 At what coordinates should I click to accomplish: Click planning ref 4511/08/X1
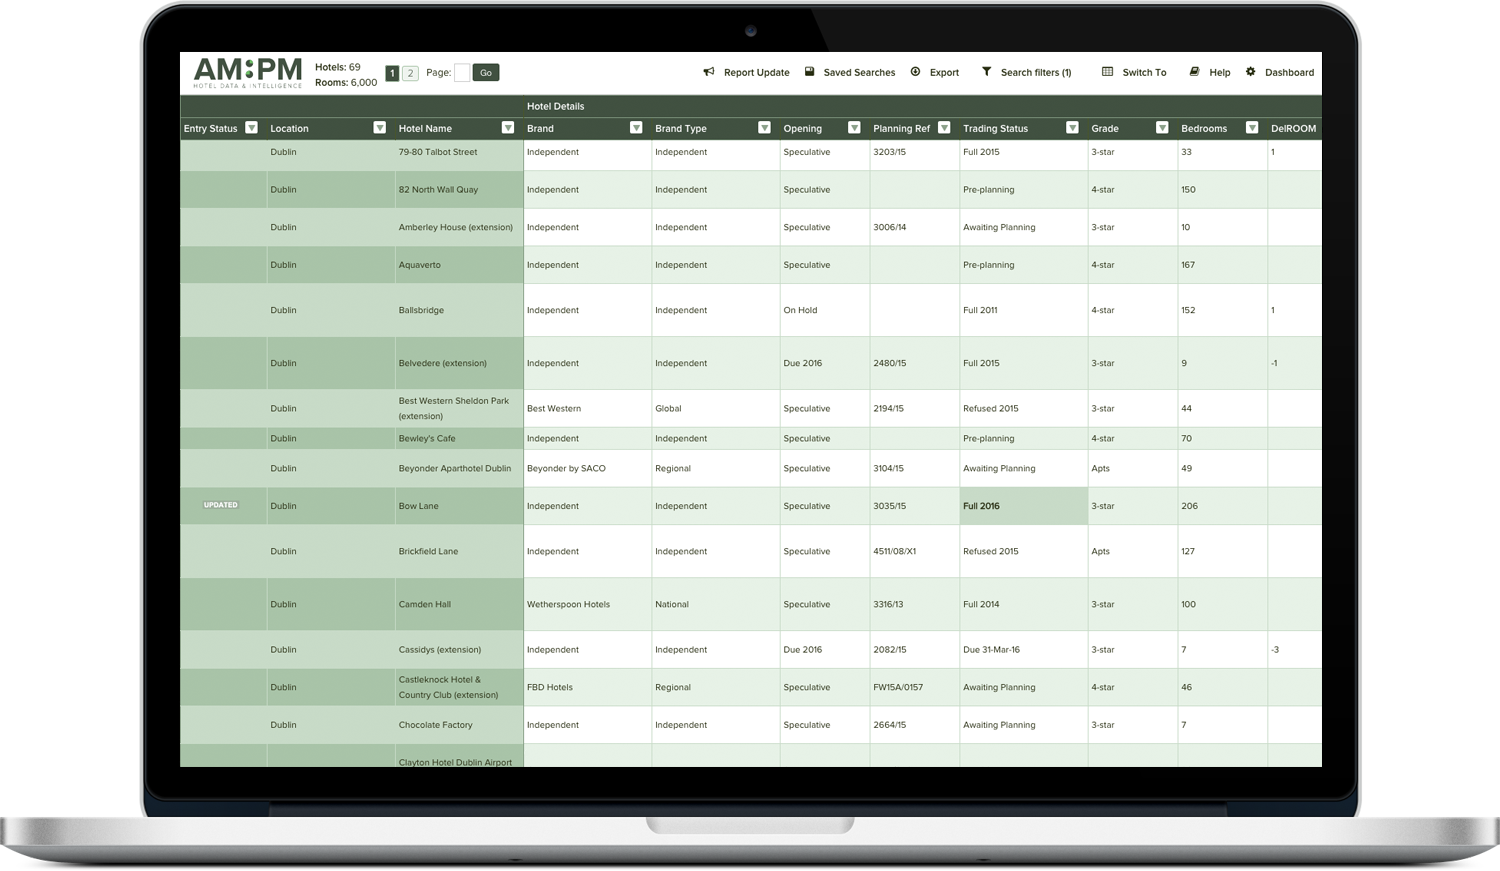894,551
